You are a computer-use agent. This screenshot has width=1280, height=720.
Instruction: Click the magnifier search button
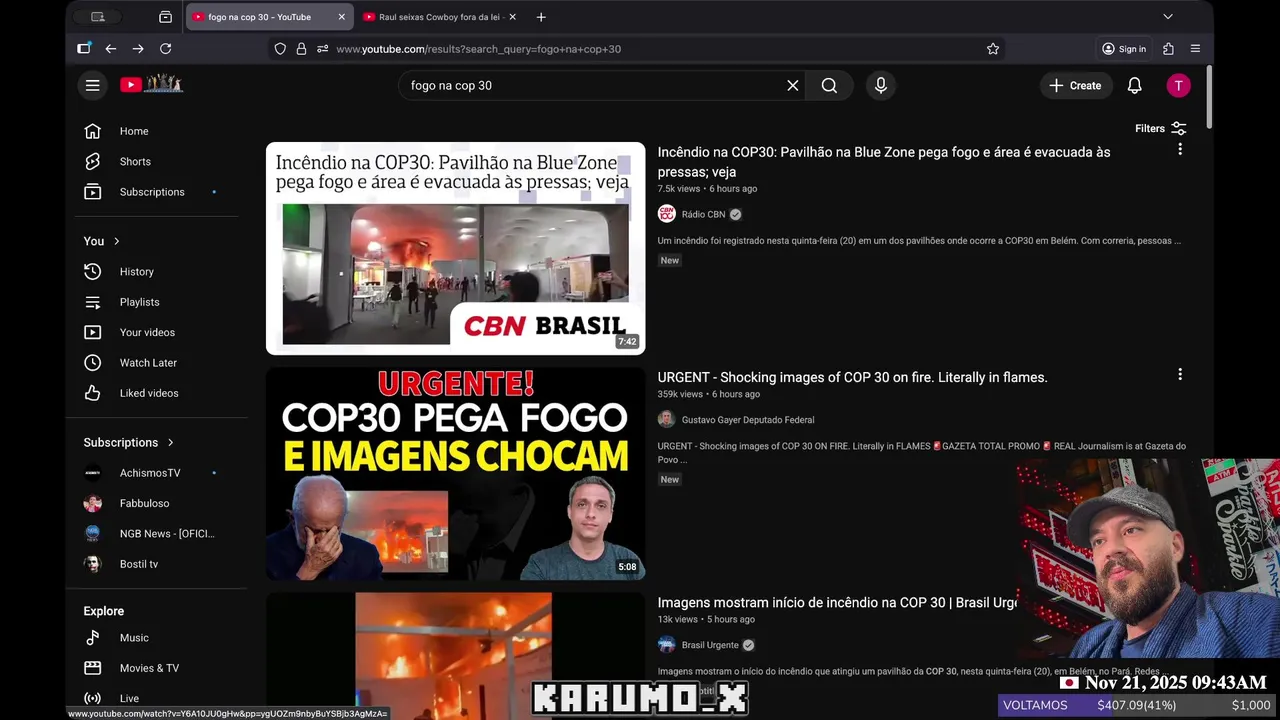click(829, 86)
